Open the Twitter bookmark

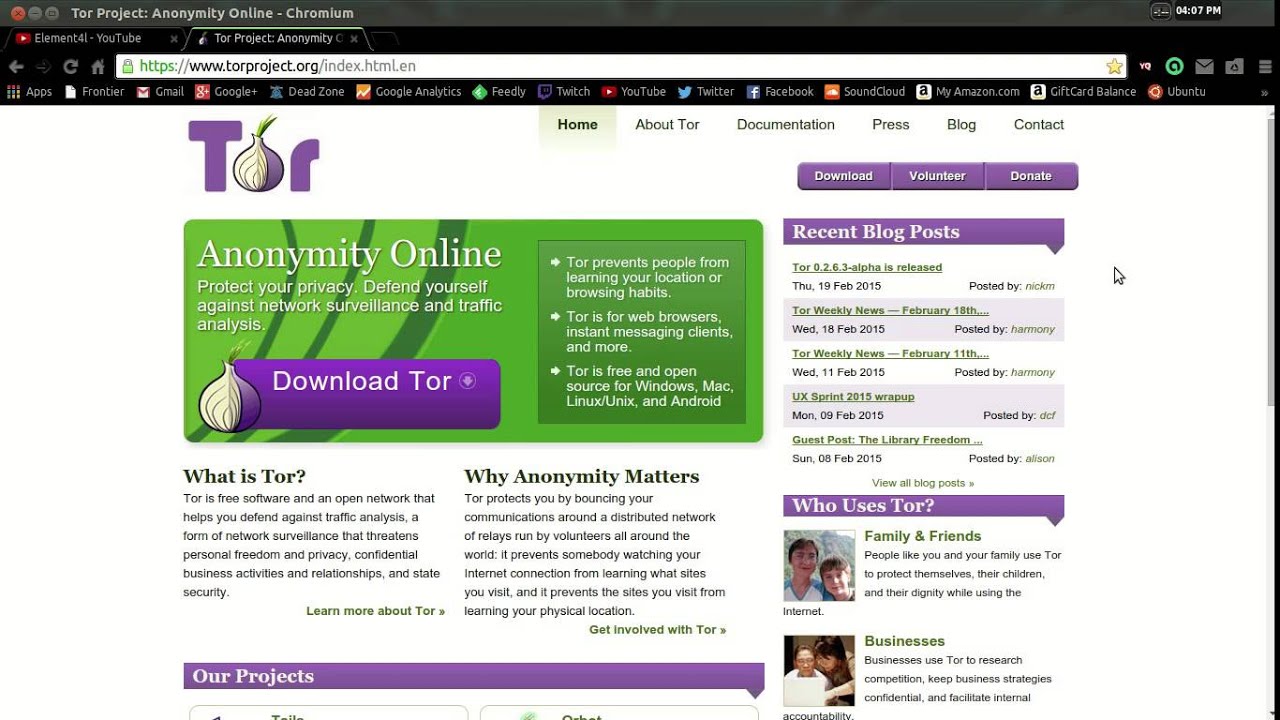(x=706, y=91)
